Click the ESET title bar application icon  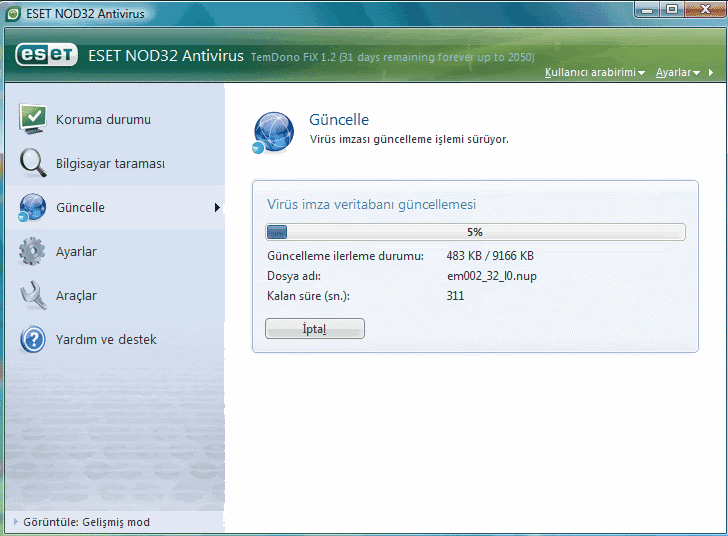point(13,14)
